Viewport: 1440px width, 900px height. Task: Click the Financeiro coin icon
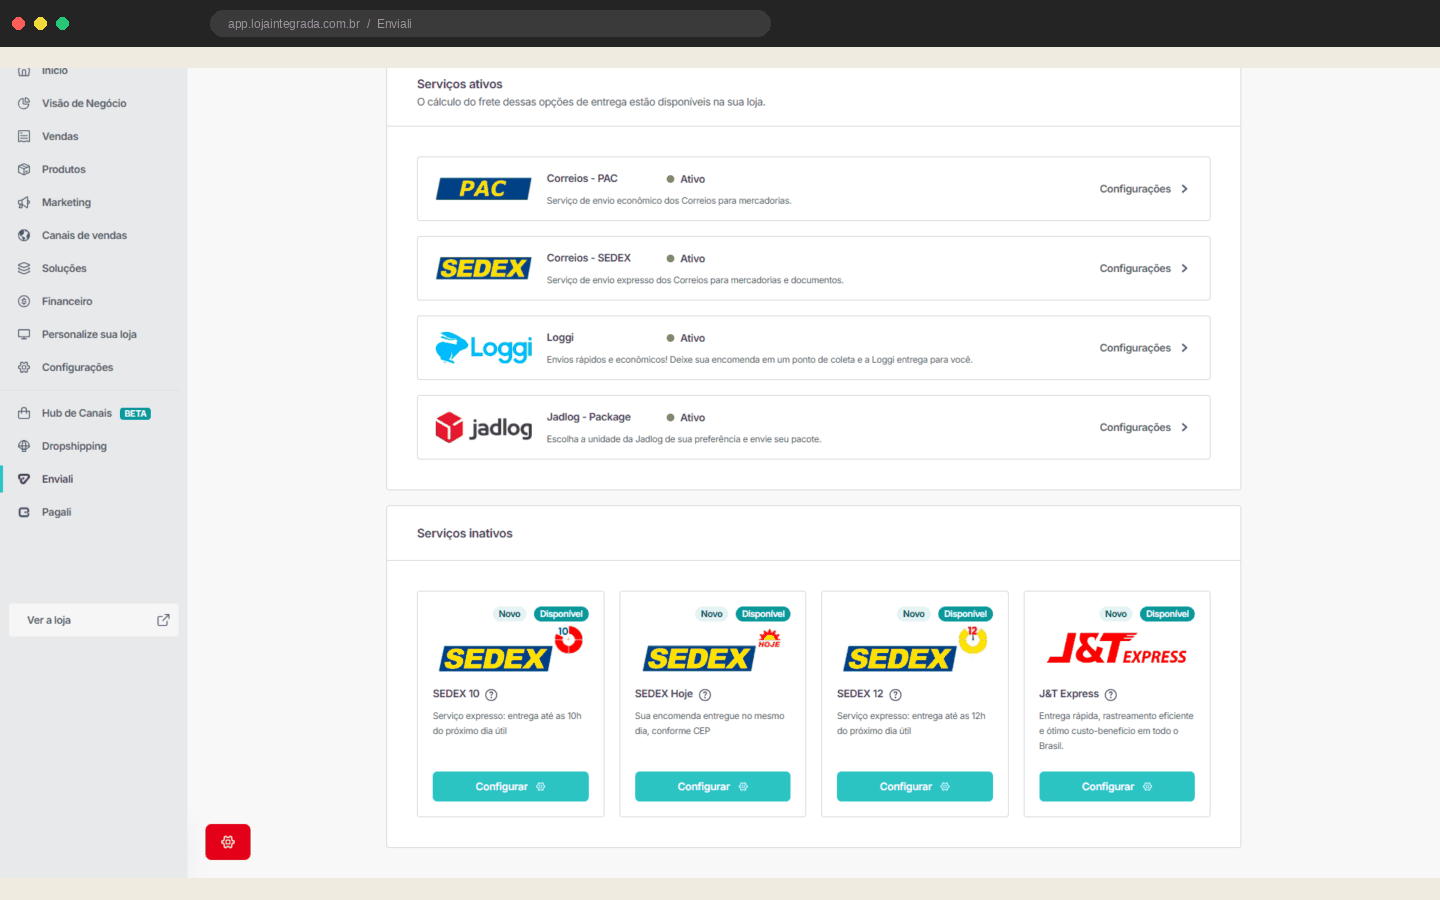coord(24,301)
